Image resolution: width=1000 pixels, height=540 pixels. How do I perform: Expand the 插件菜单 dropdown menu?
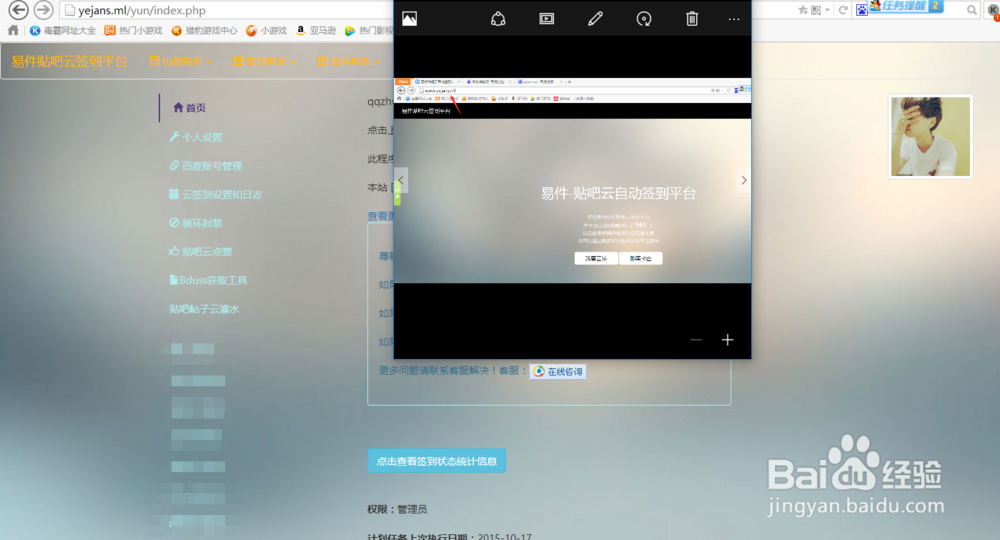[348, 61]
